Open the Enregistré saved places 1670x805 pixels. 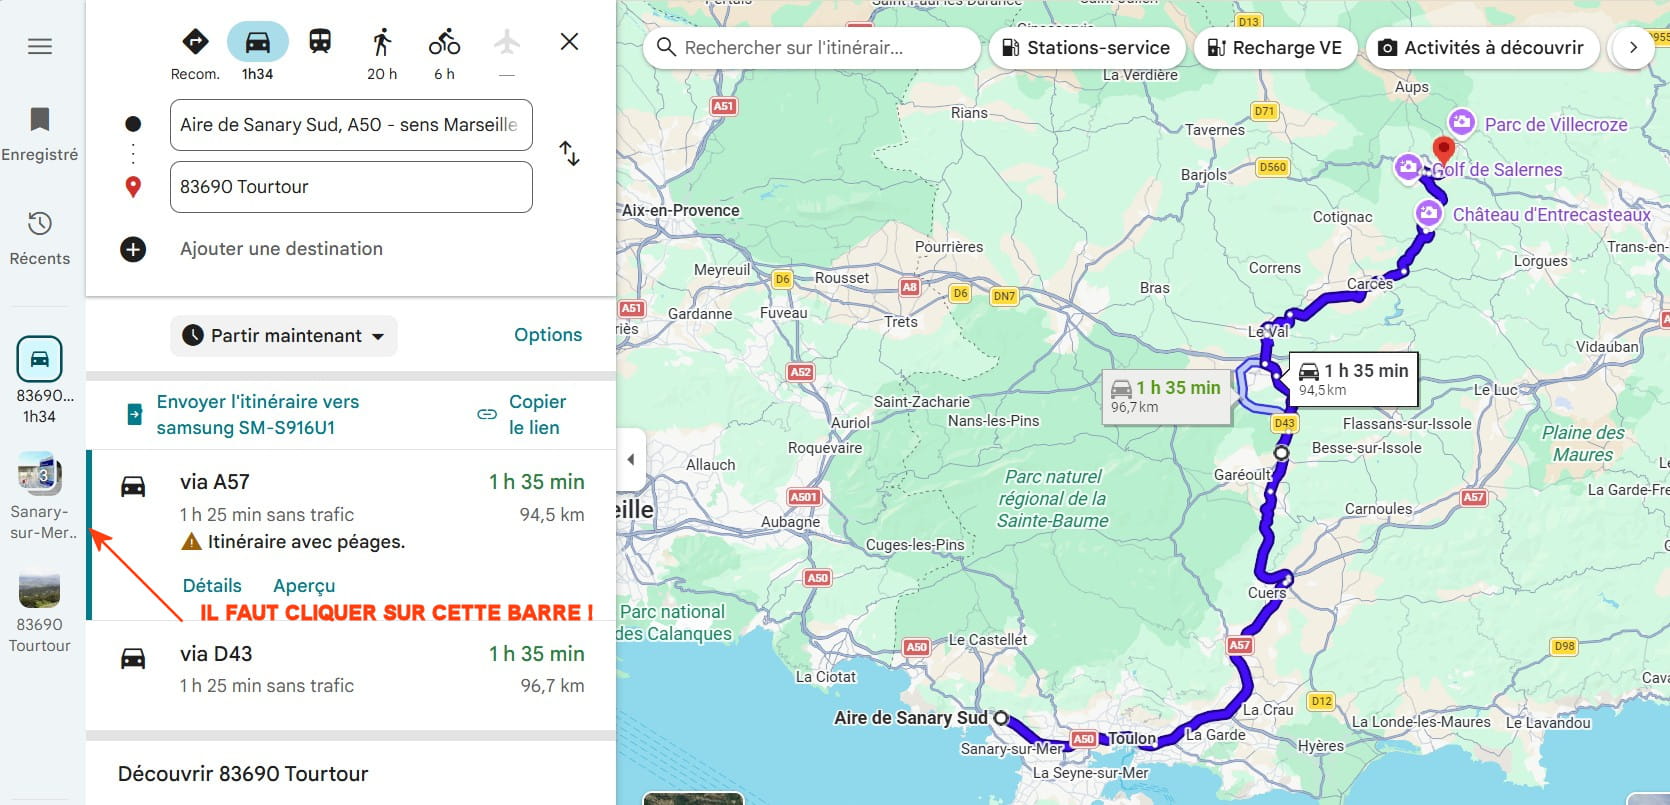[40, 133]
